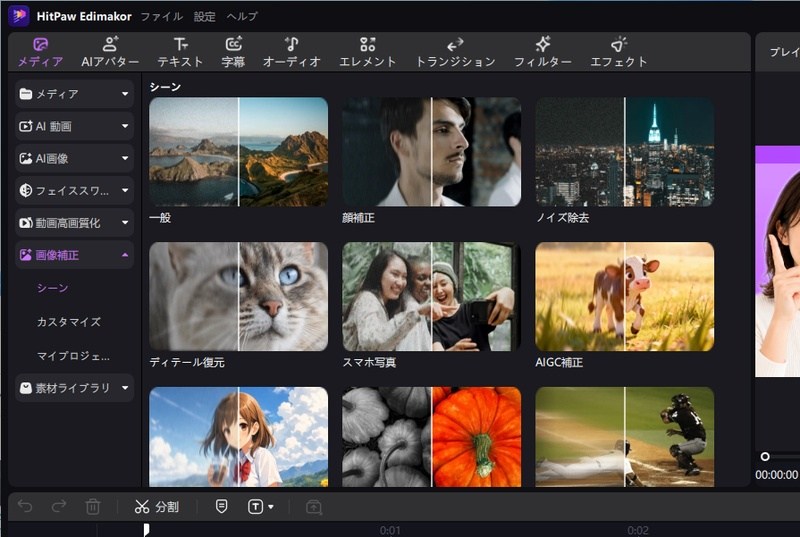Click the T text insert icon in timeline toolbar
This screenshot has height=537, width=800.
[255, 506]
